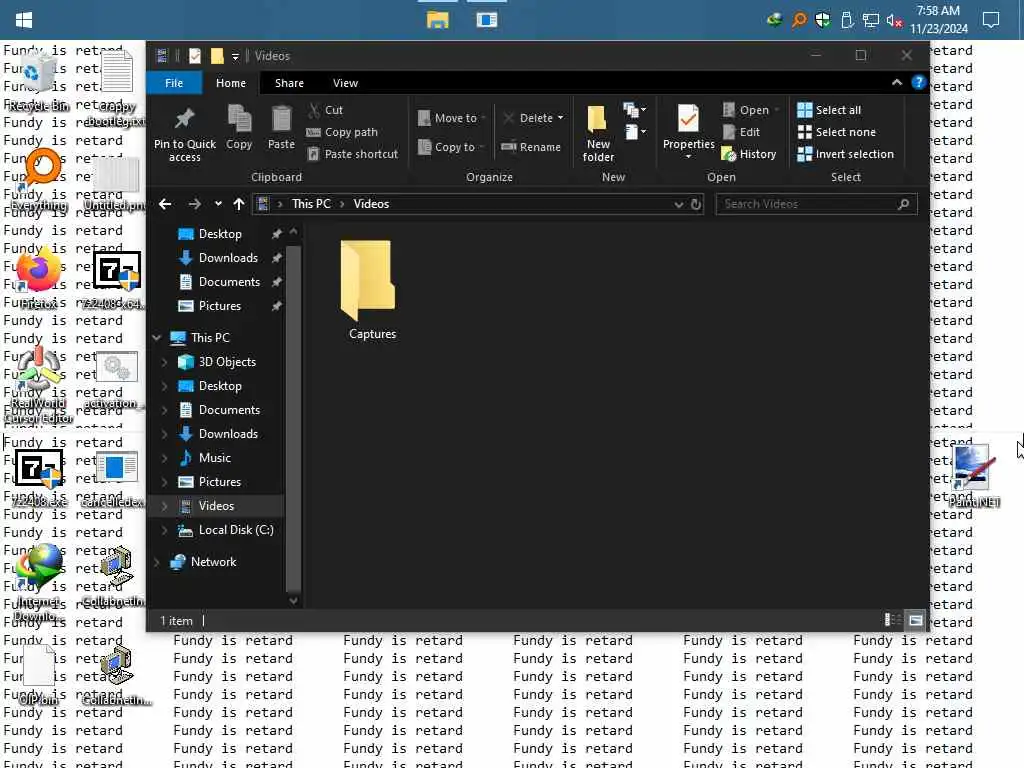The height and width of the screenshot is (768, 1024).
Task: Open the Delete dropdown arrow
Action: (x=560, y=118)
